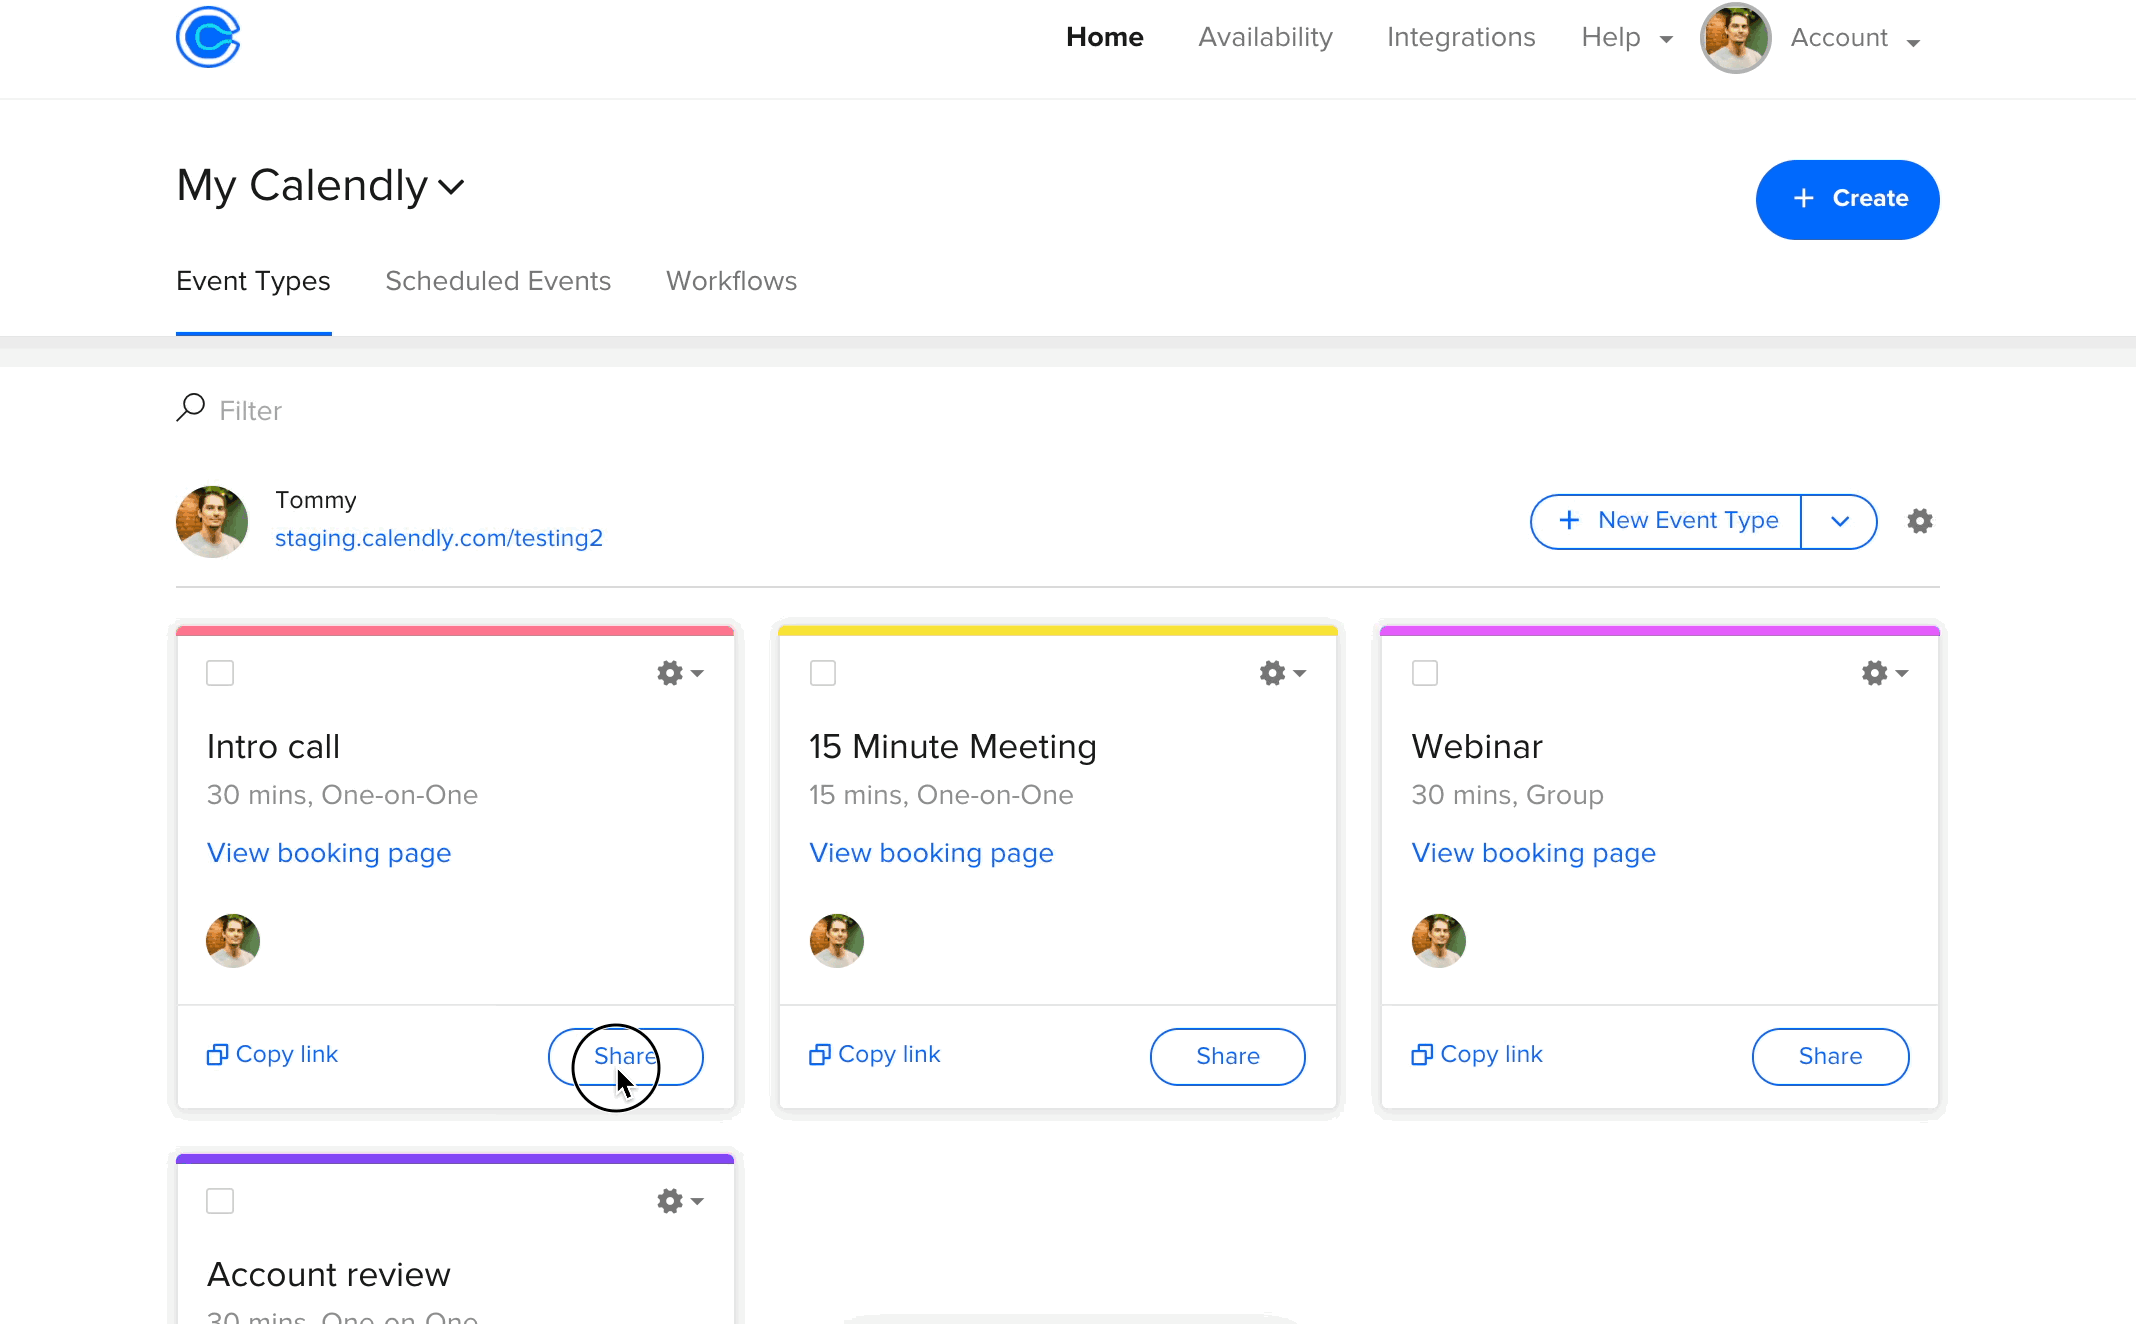Toggle the checkbox on Account review card

[x=221, y=1202]
